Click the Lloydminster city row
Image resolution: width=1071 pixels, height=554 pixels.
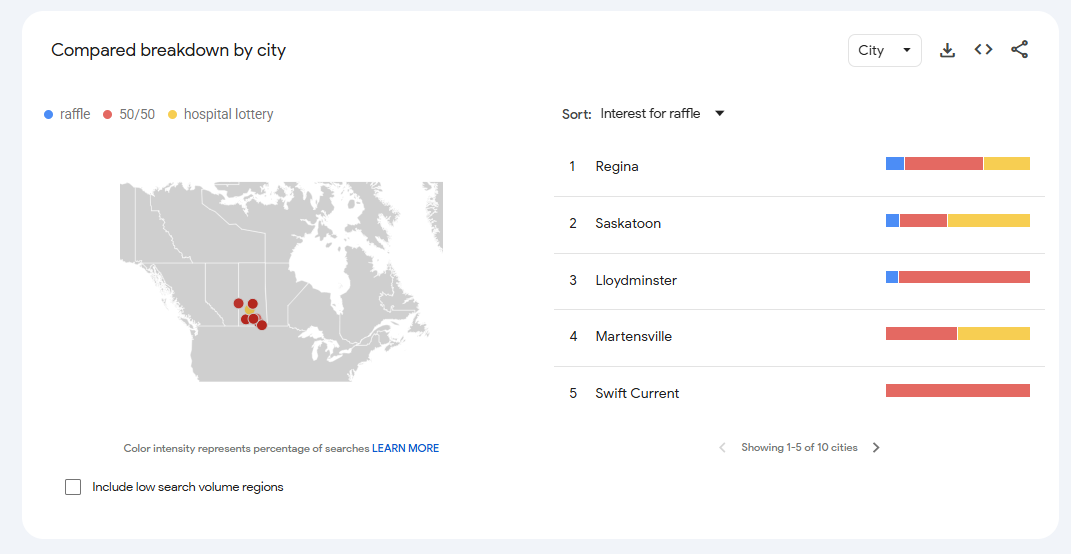[x=635, y=280]
